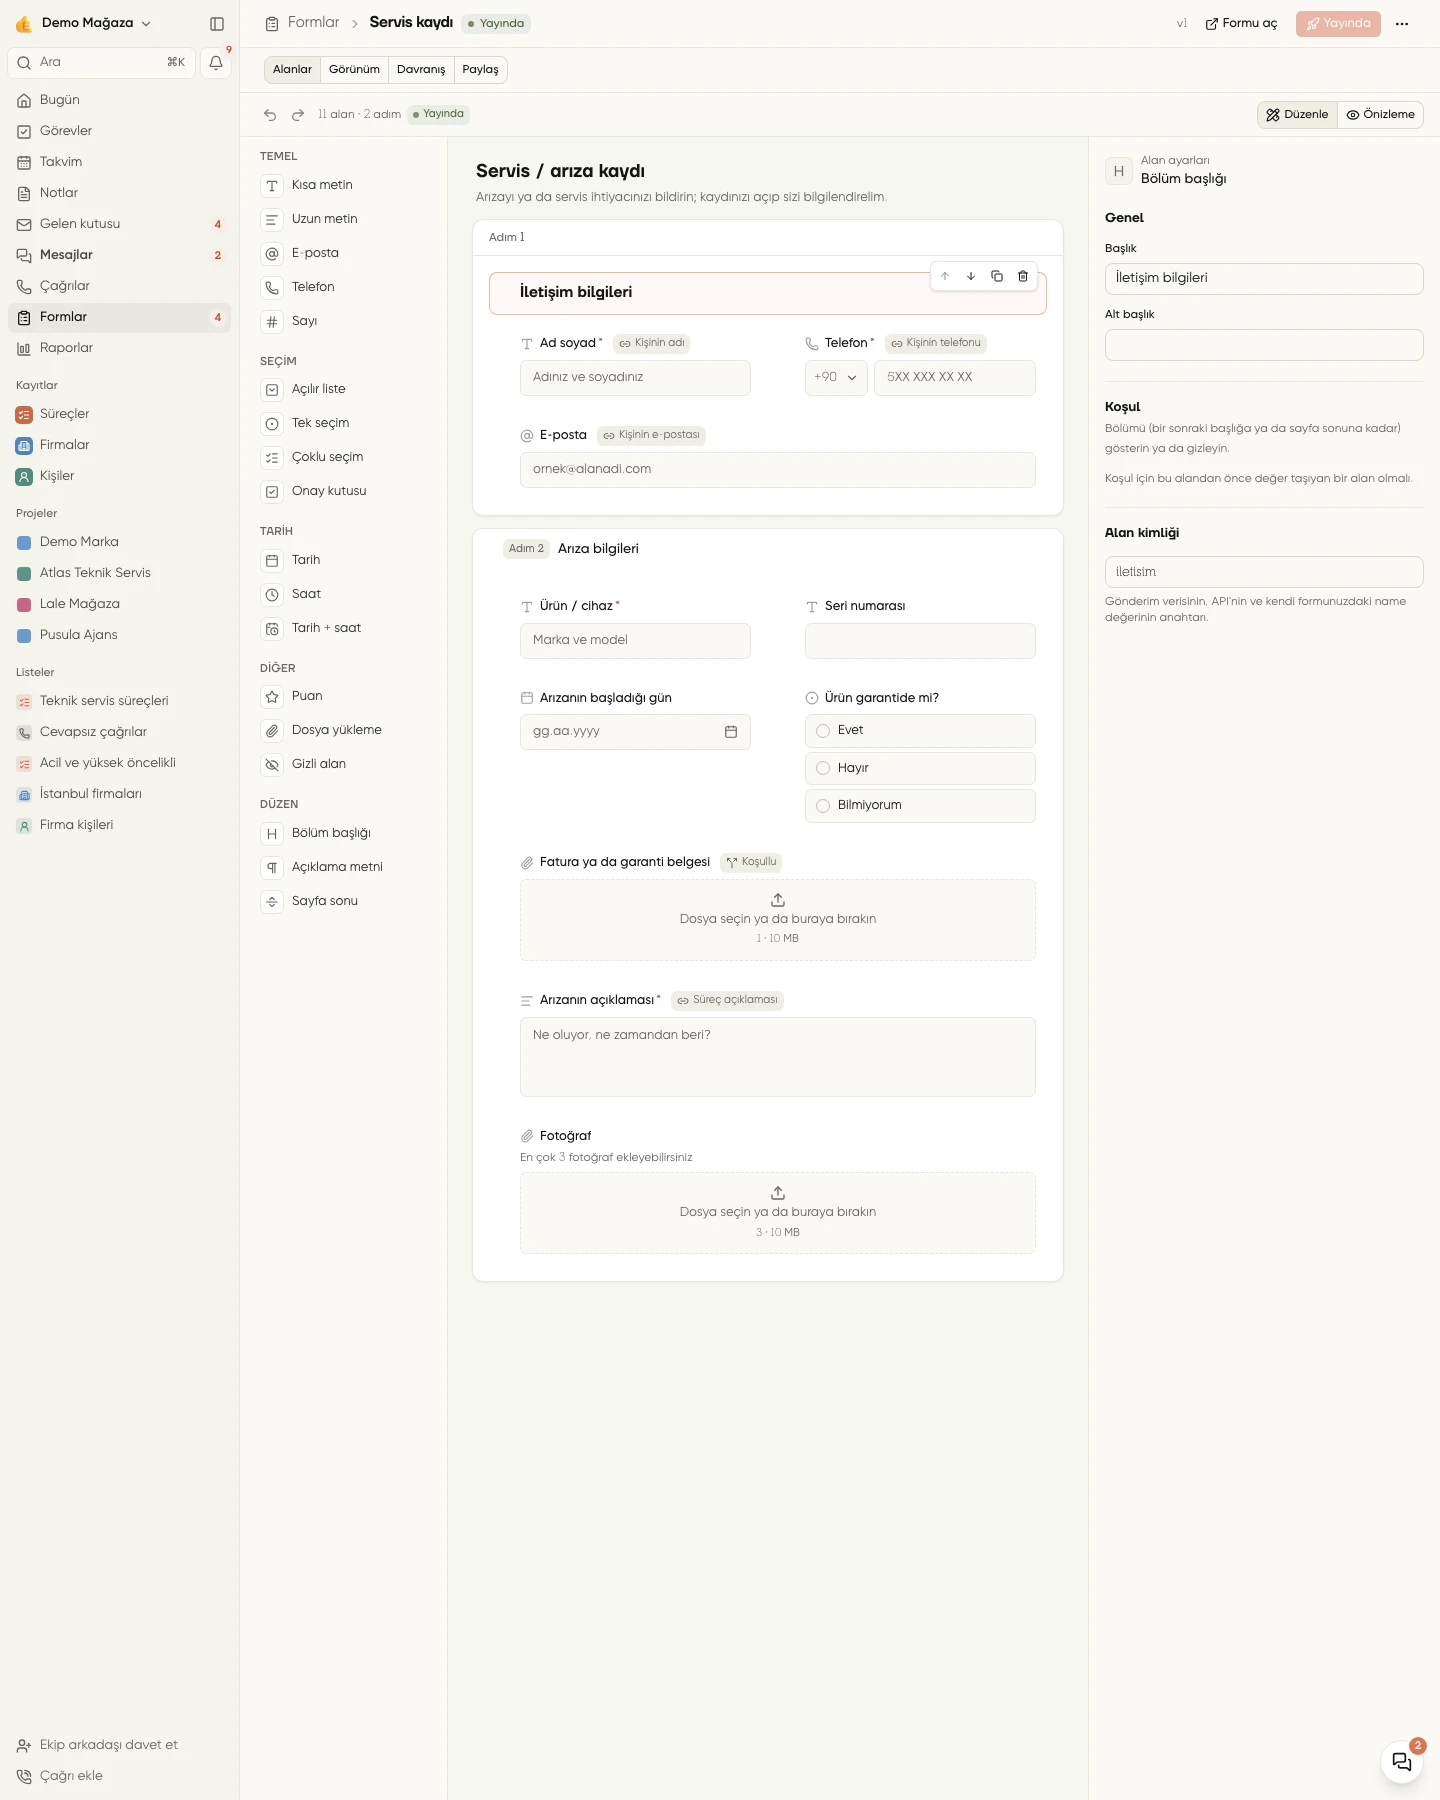Toggle the sidebar collapse icon
The width and height of the screenshot is (1440, 1800).
coord(217,23)
